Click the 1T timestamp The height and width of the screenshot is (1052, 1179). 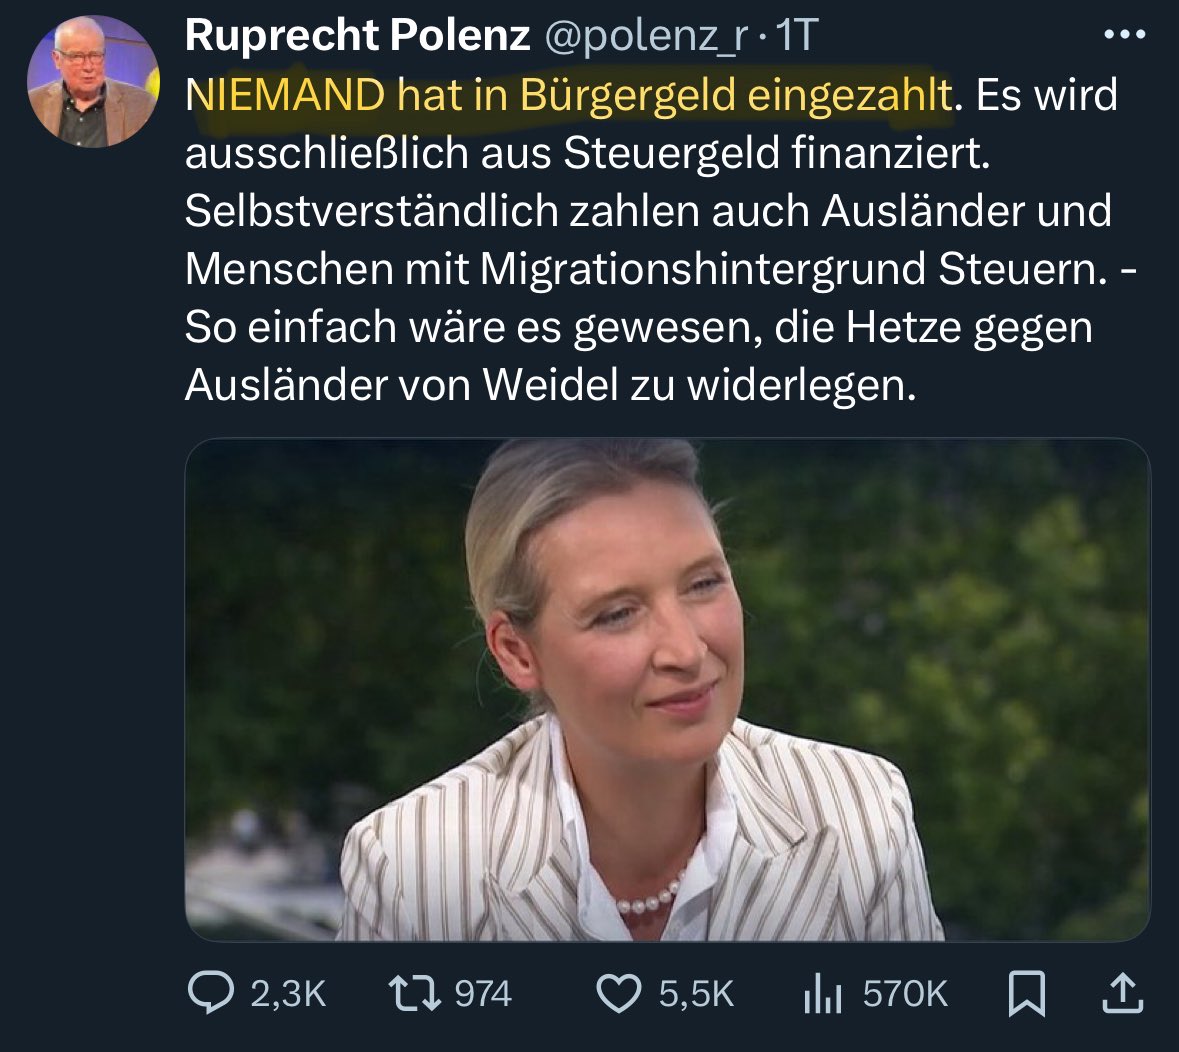pos(797,35)
